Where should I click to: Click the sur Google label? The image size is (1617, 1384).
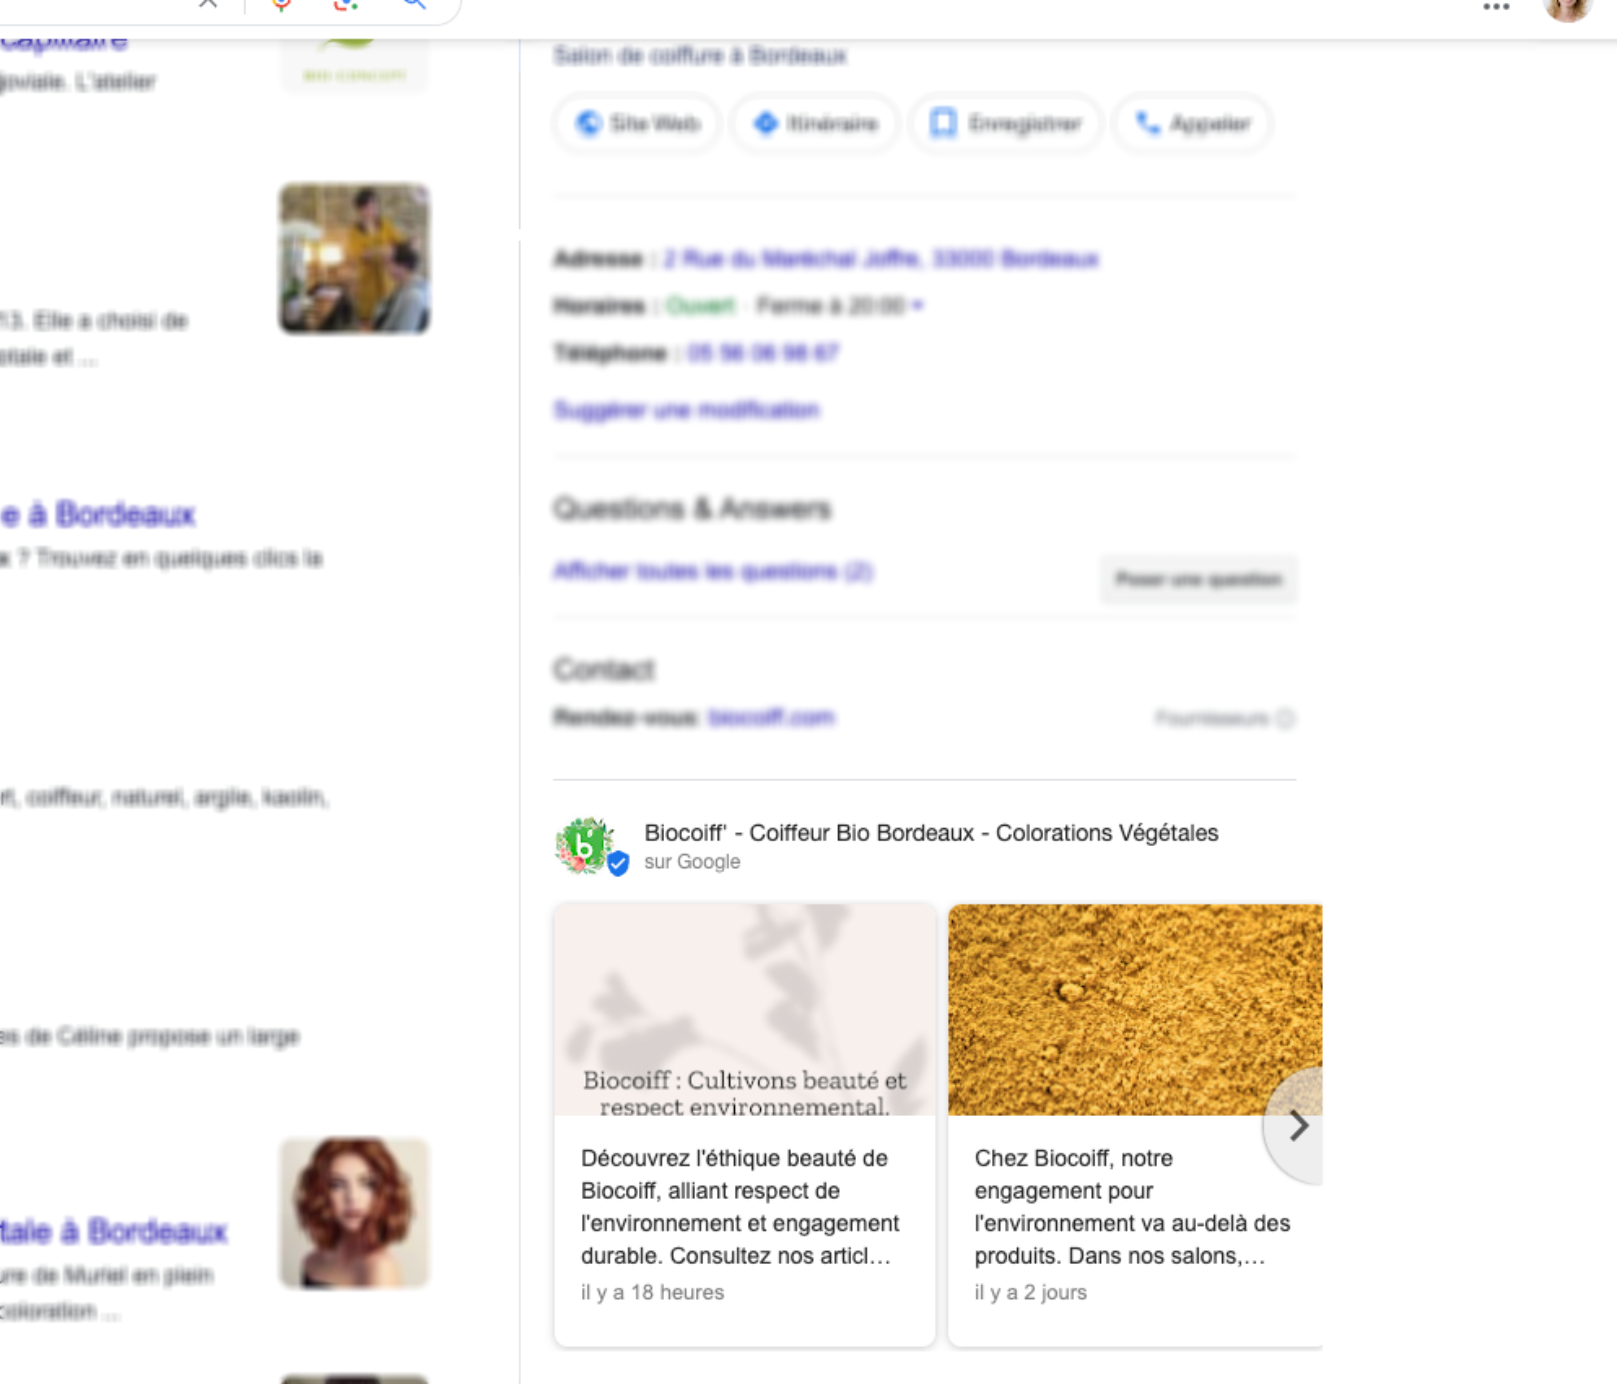tap(692, 862)
